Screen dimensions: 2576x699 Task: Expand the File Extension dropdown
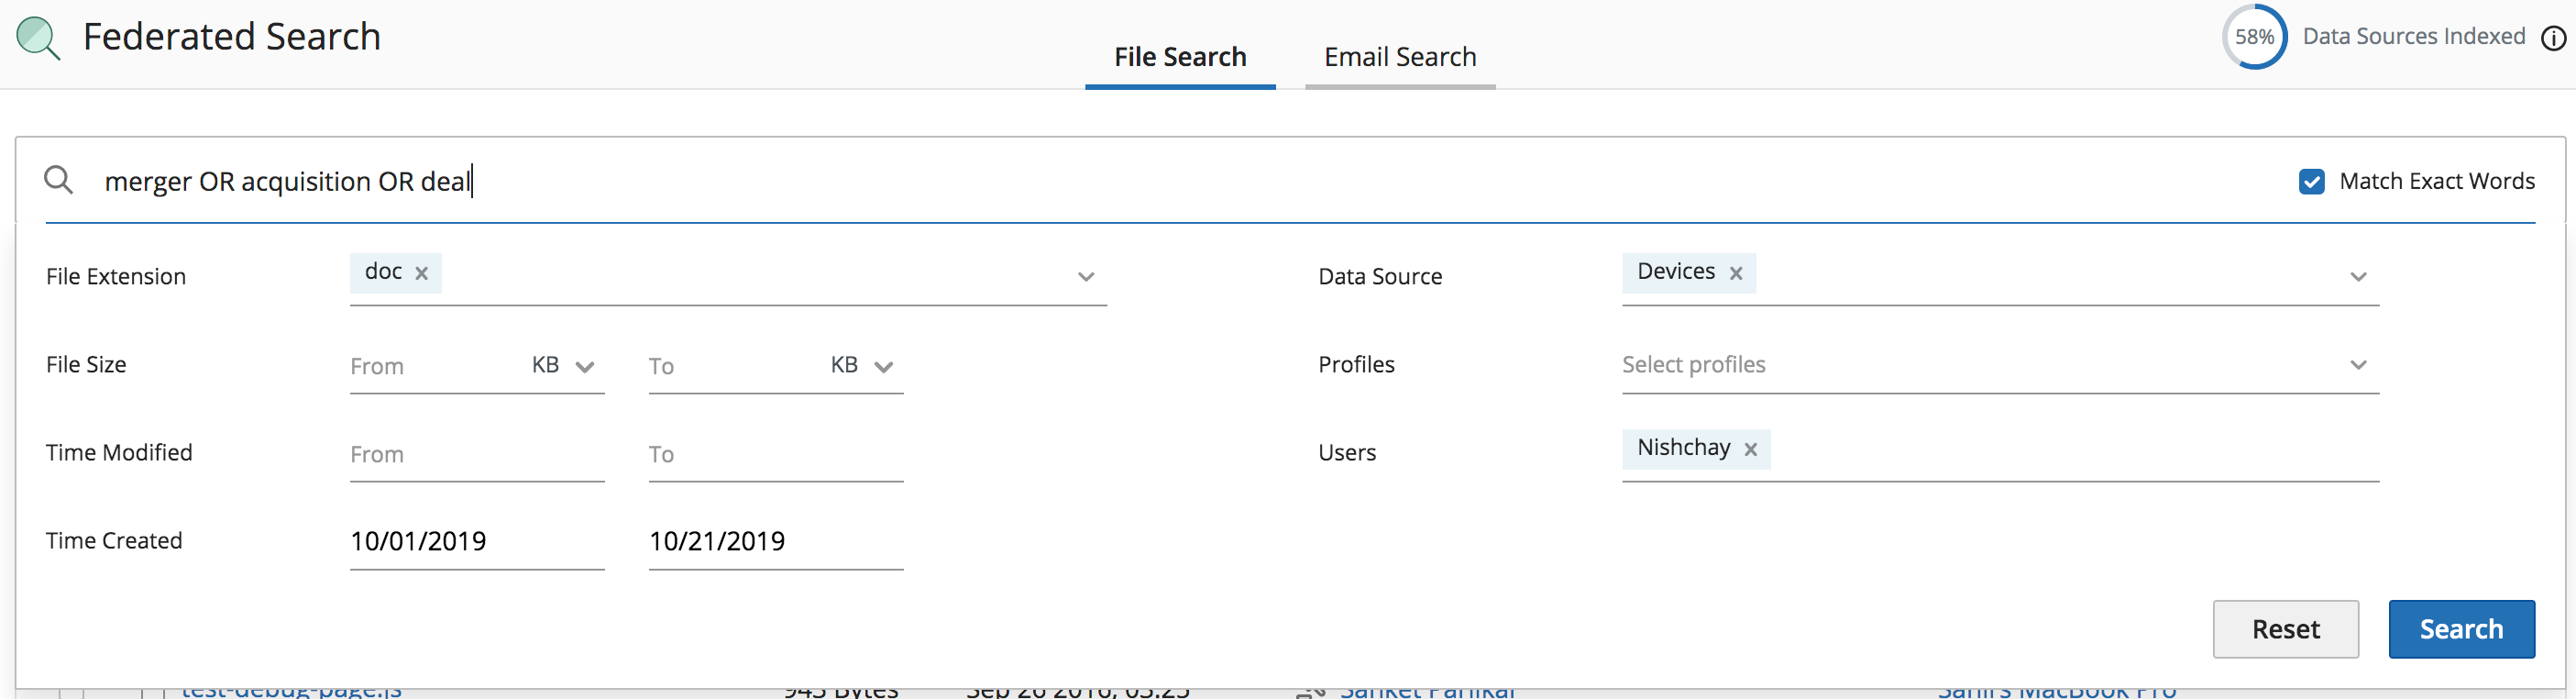(1085, 277)
